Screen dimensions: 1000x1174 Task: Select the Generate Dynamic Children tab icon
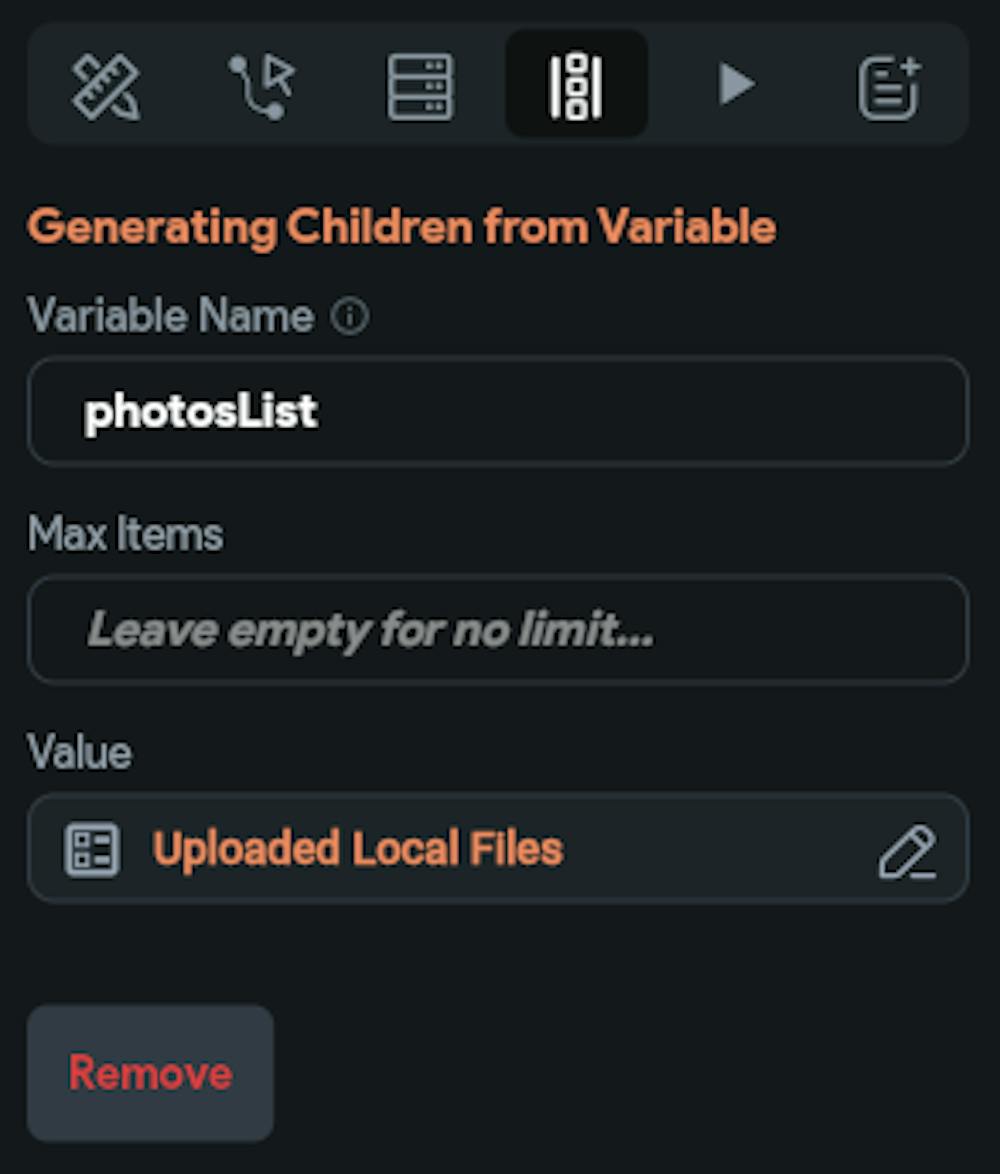[x=576, y=86]
